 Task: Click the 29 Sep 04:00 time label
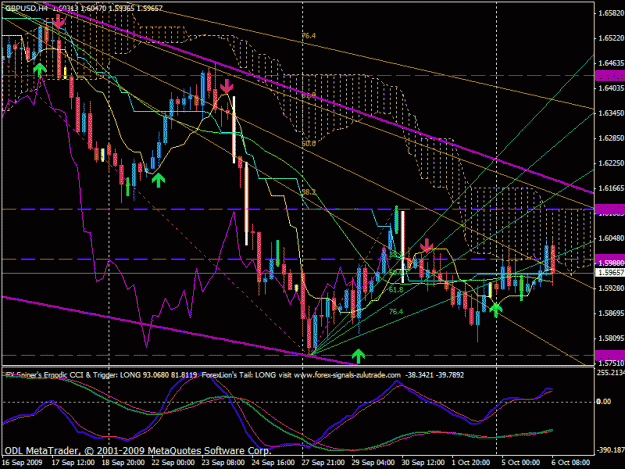373,463
